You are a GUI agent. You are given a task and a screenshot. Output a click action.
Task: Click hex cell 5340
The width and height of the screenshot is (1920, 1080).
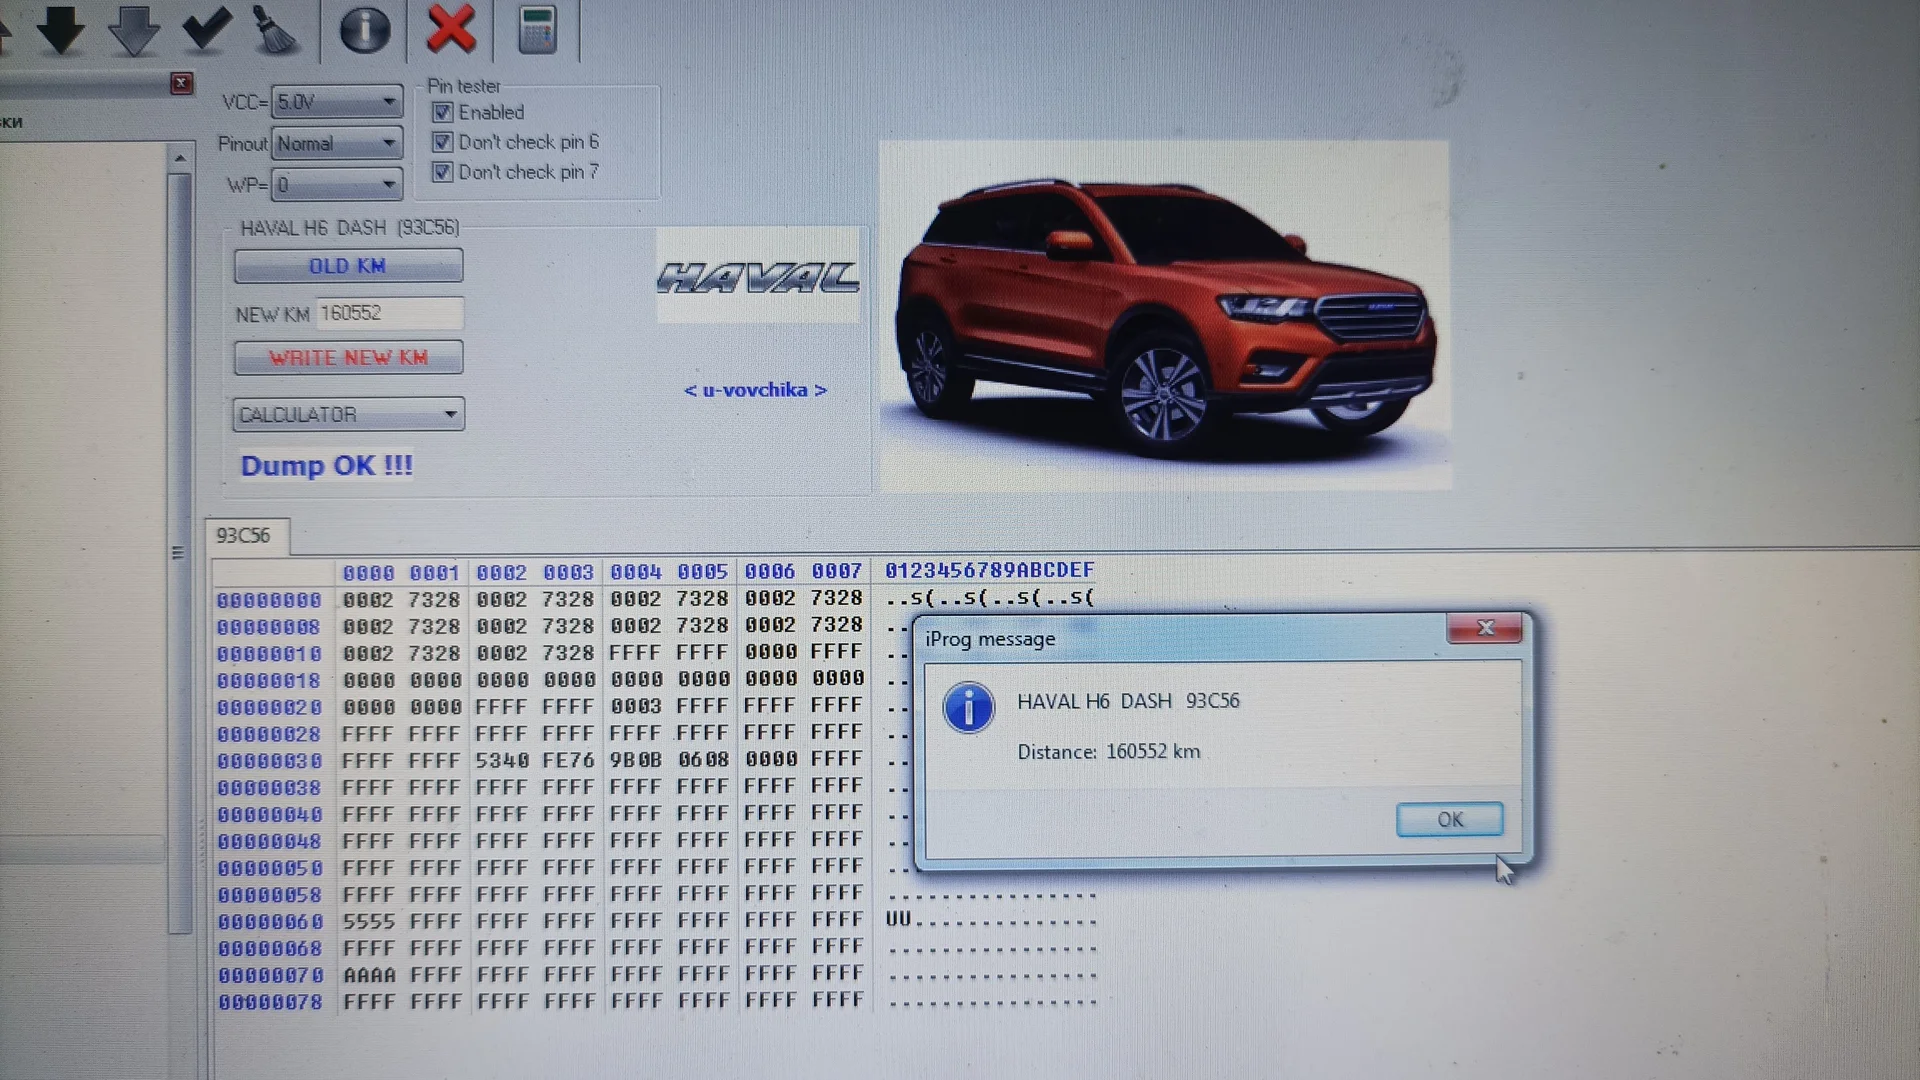(502, 760)
